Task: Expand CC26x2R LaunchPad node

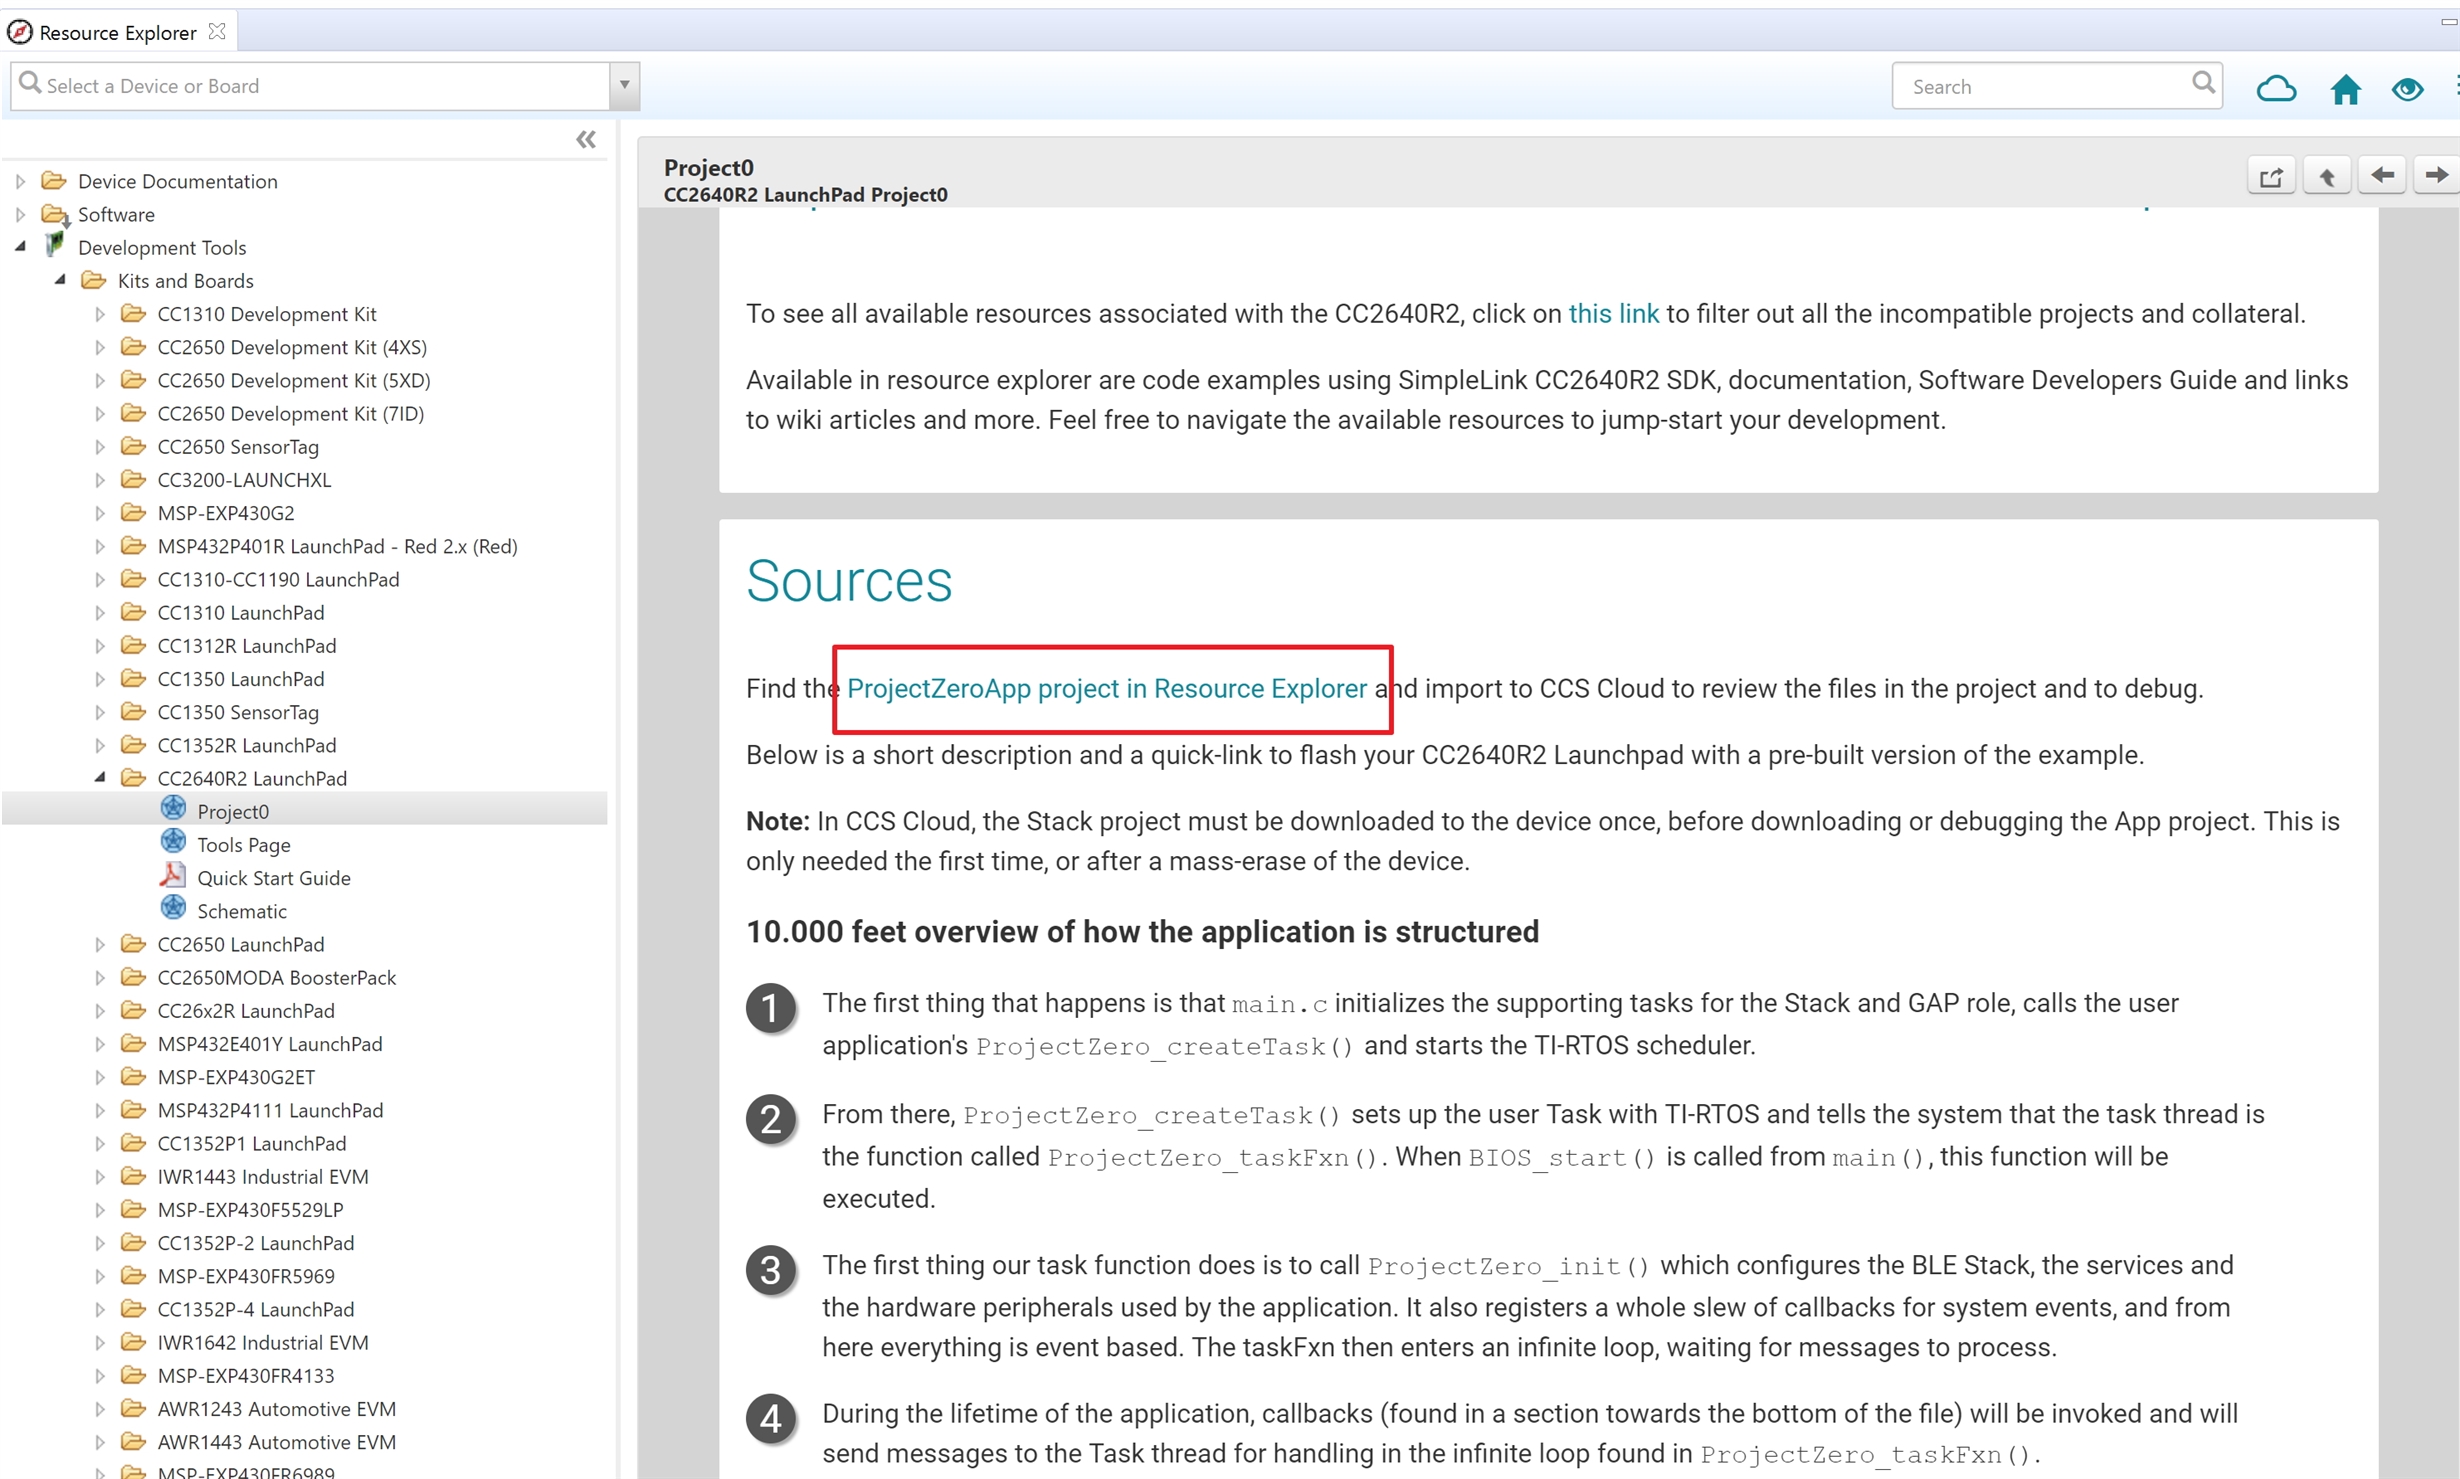Action: point(100,1010)
